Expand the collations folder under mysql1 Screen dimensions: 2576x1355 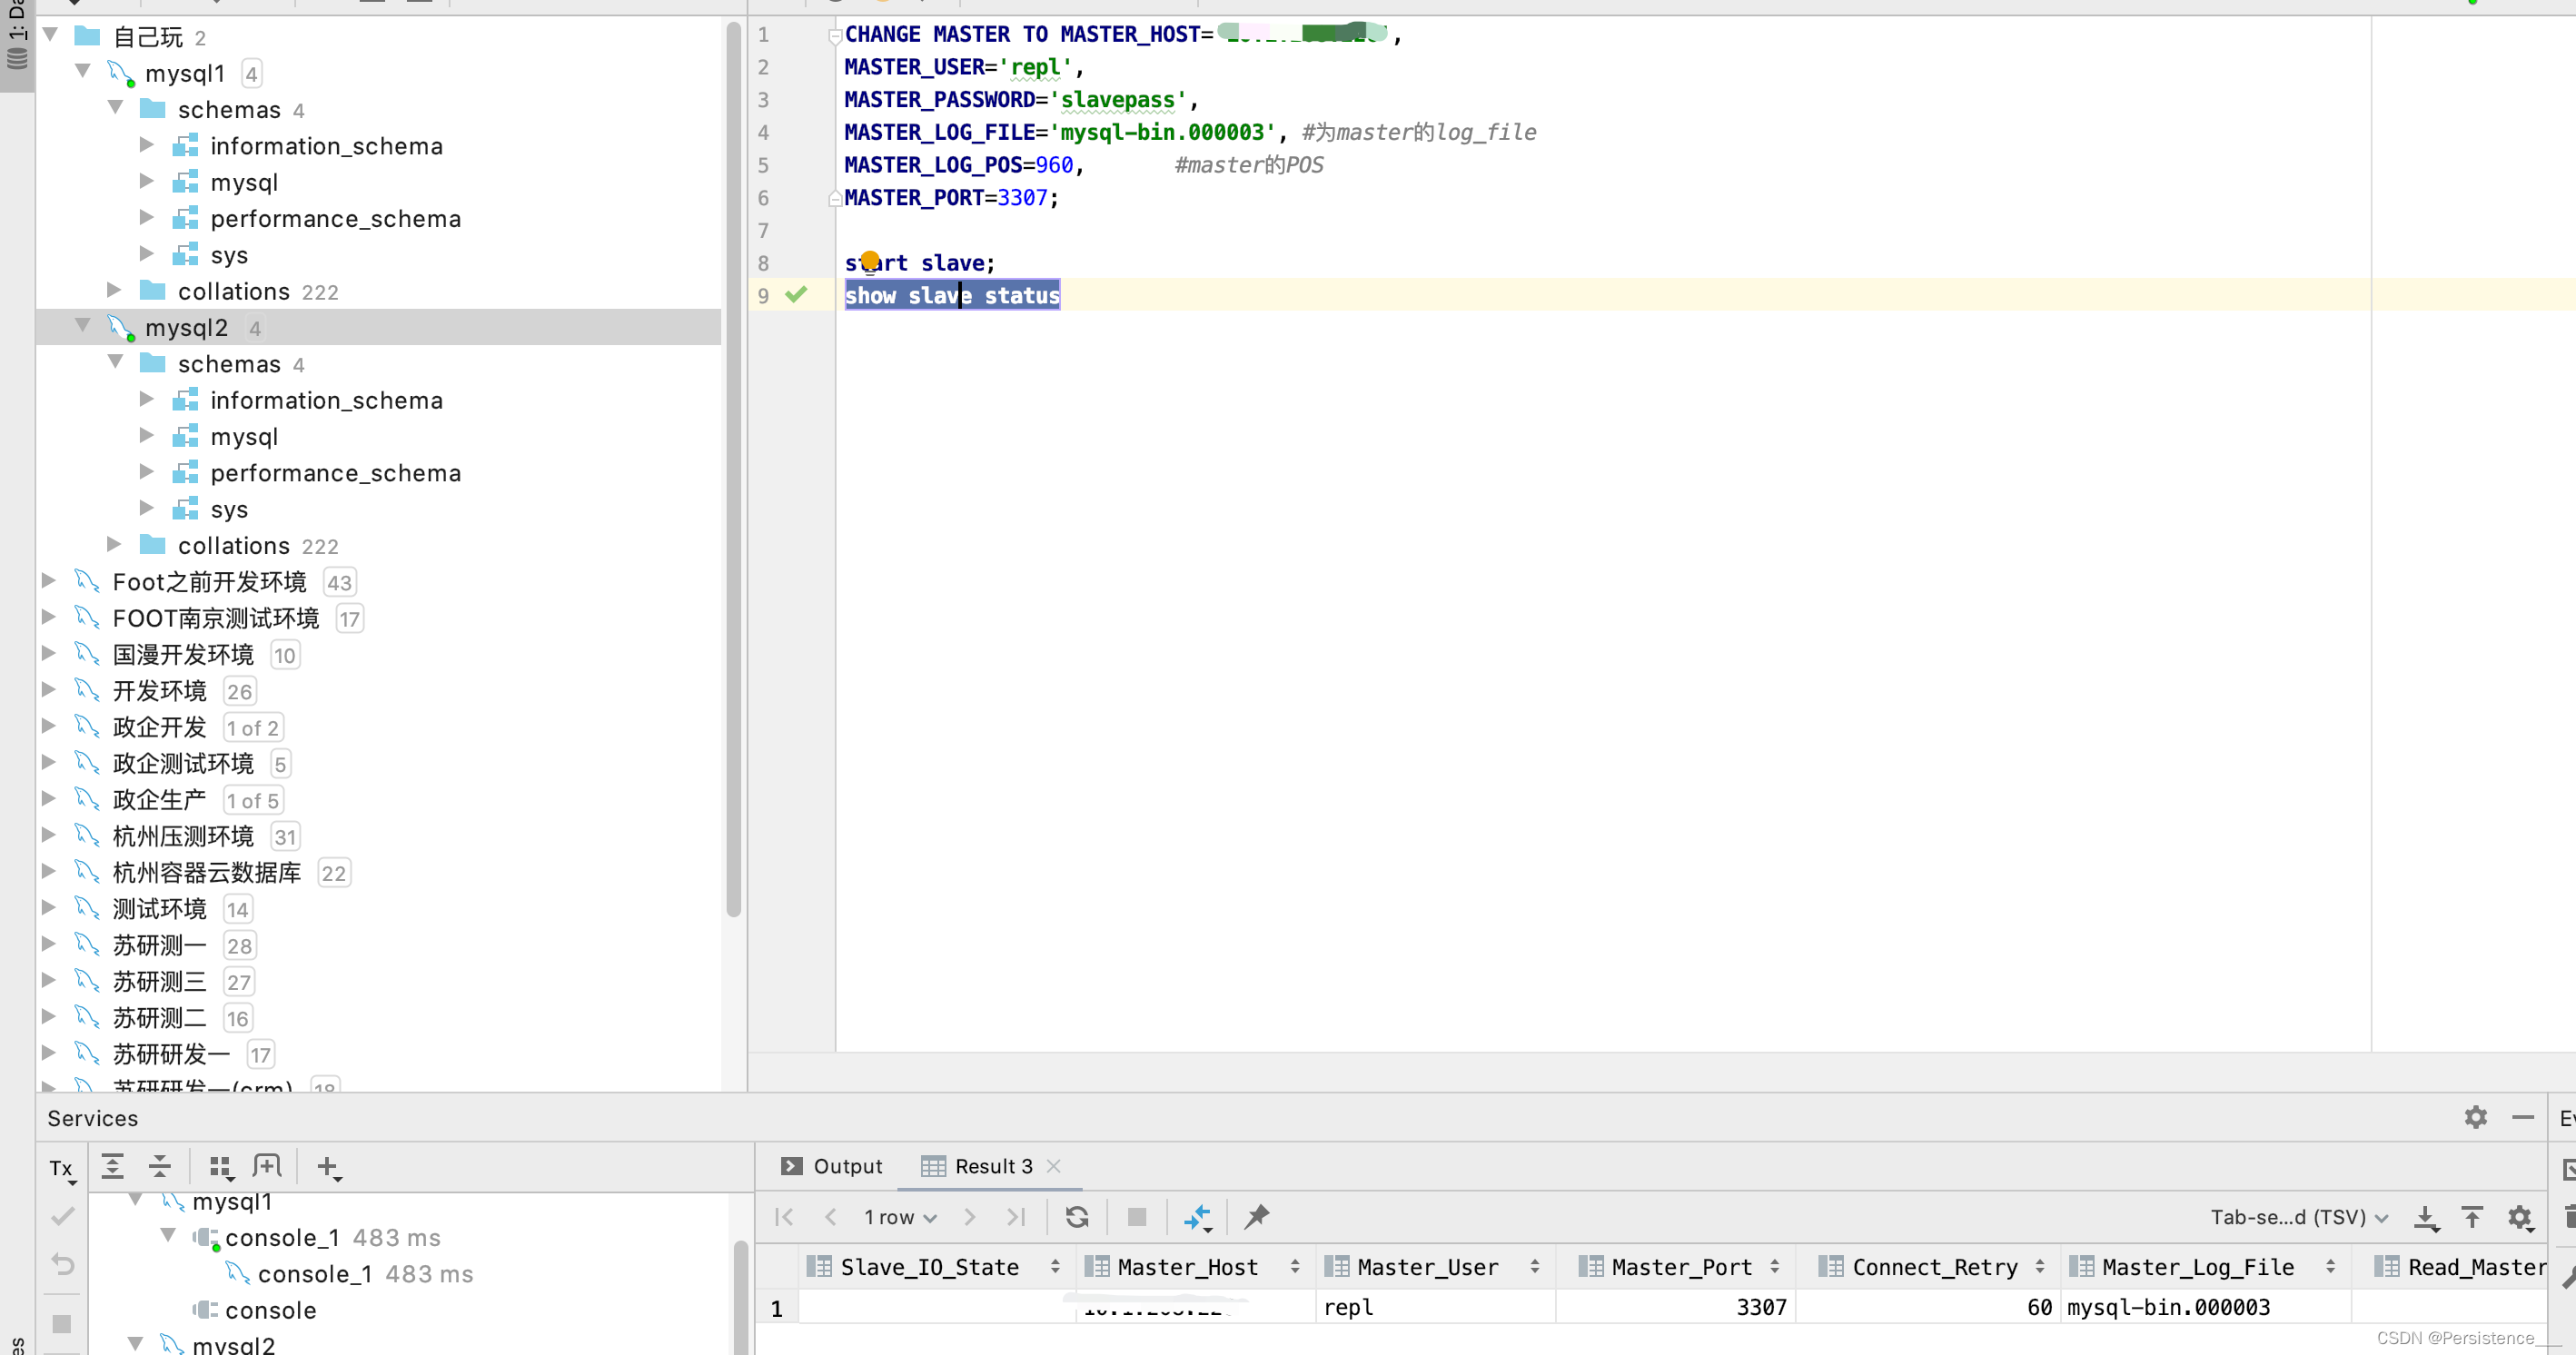tap(114, 290)
